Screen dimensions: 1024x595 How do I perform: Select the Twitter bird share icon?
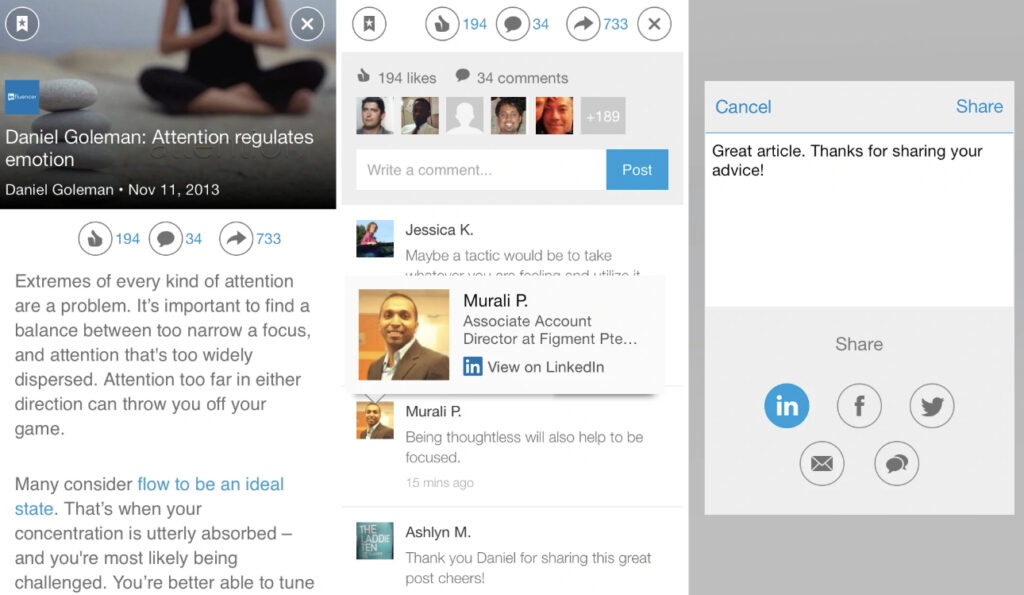coord(931,406)
